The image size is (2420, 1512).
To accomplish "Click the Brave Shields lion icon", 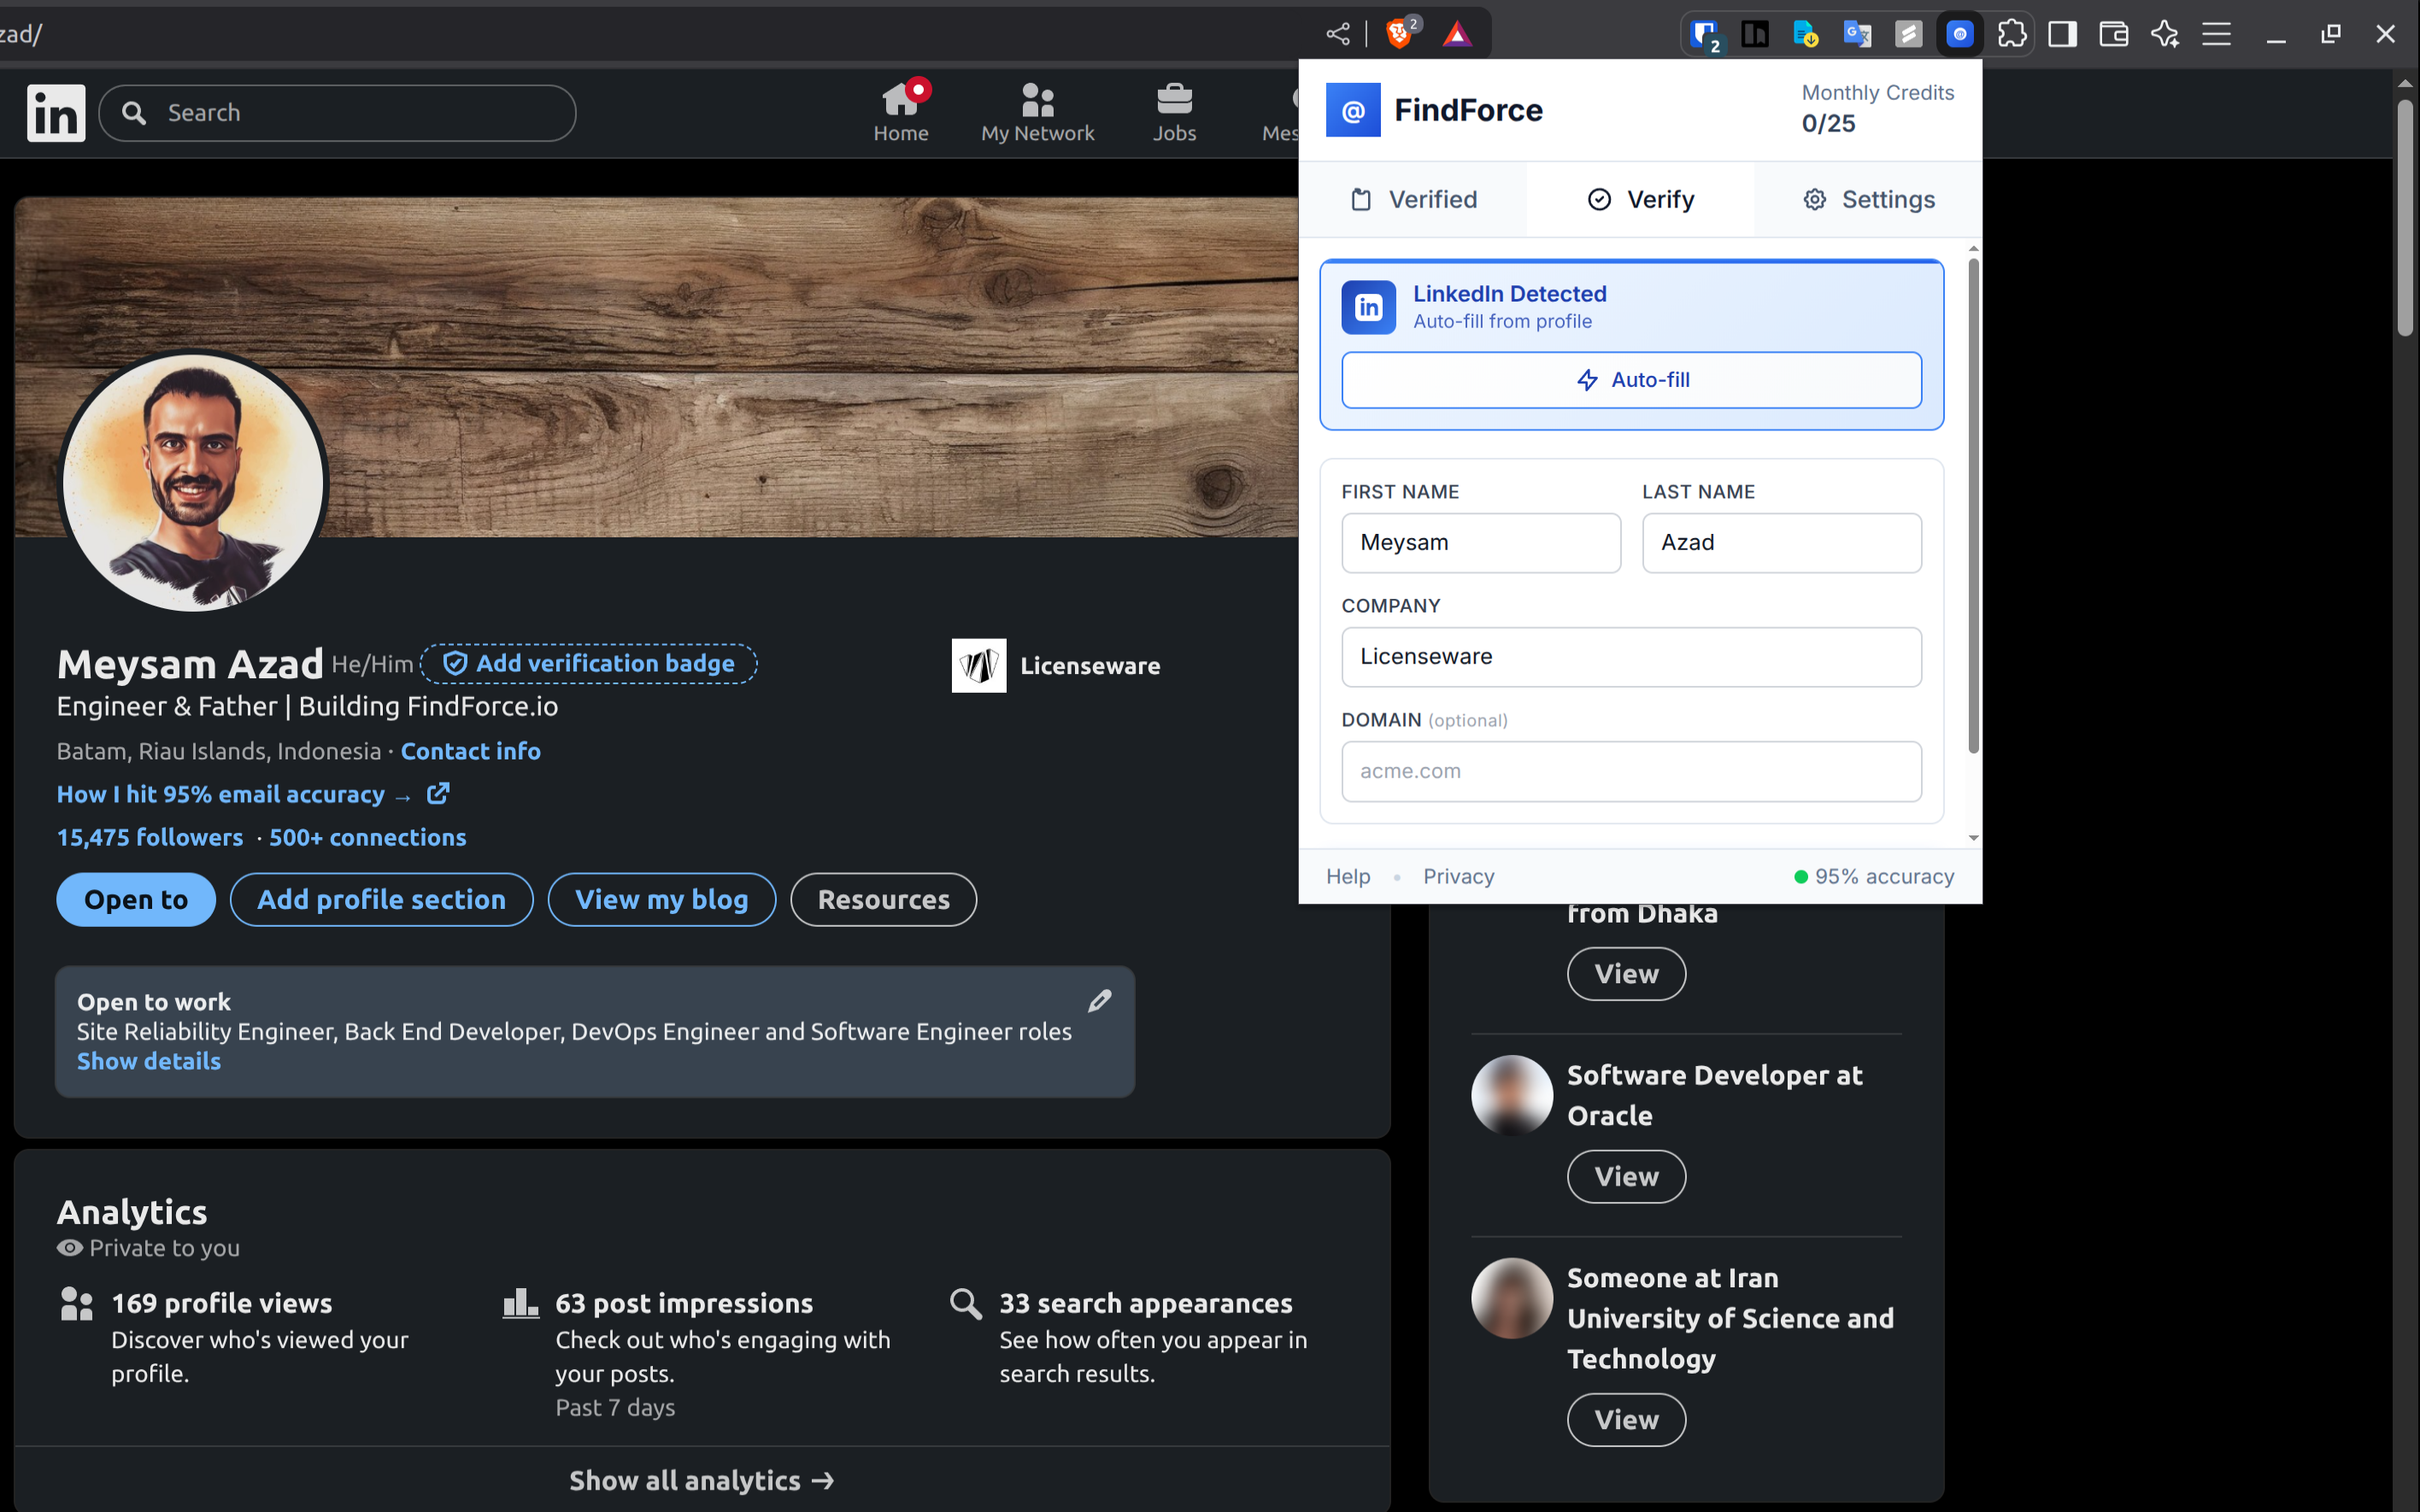I will (1399, 34).
